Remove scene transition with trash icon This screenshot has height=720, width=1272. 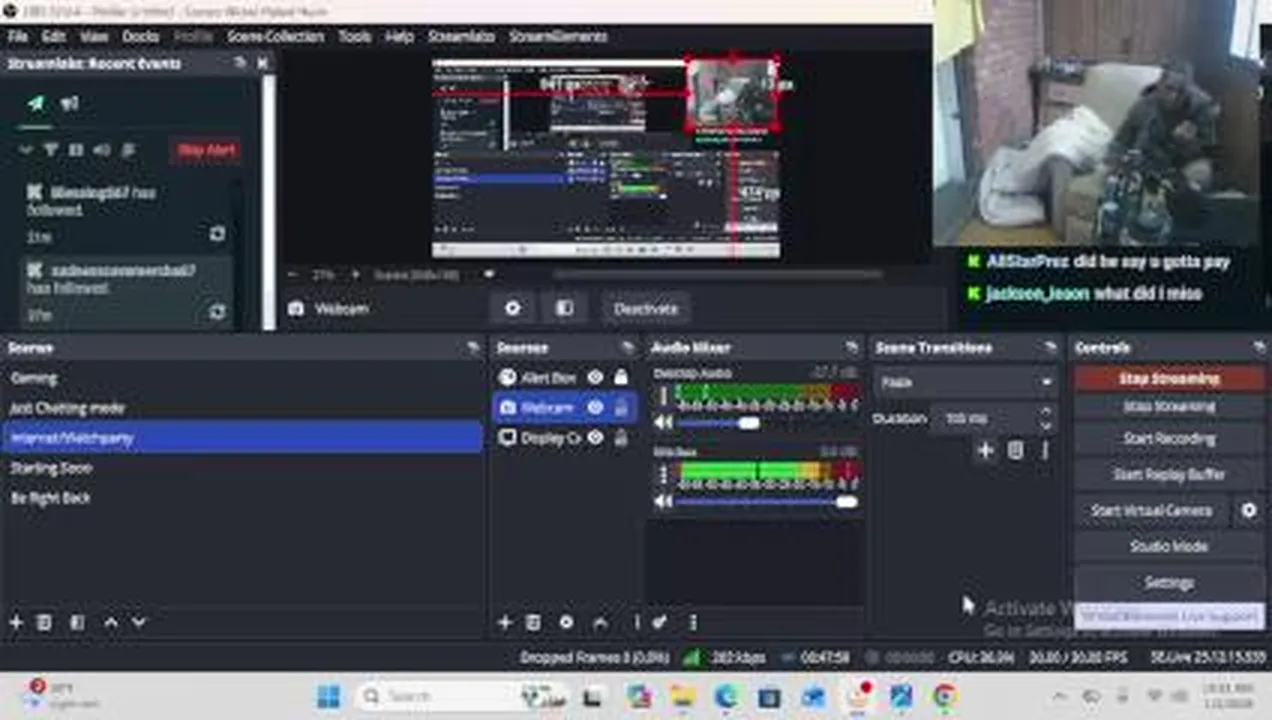coord(1015,450)
